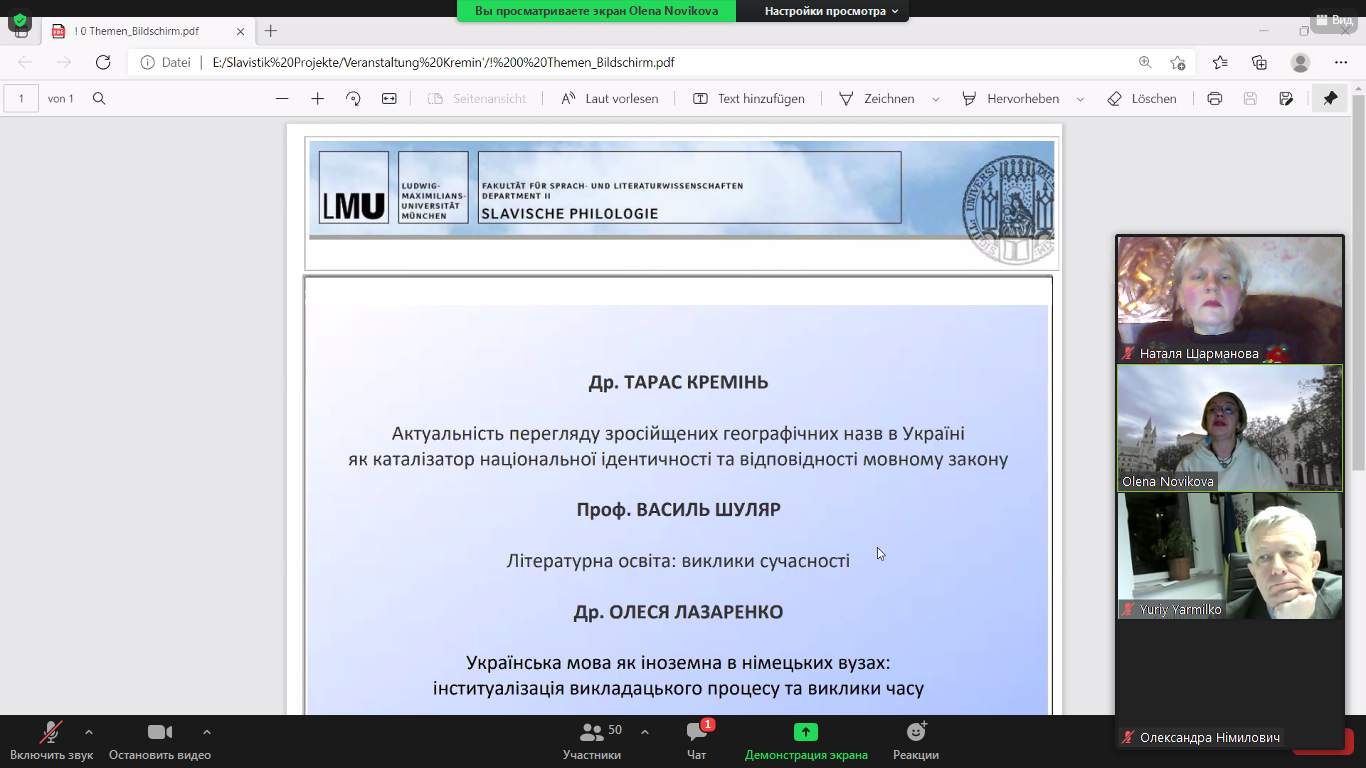
Task: Unmute the microphone with Включить звук
Action: click(51, 739)
